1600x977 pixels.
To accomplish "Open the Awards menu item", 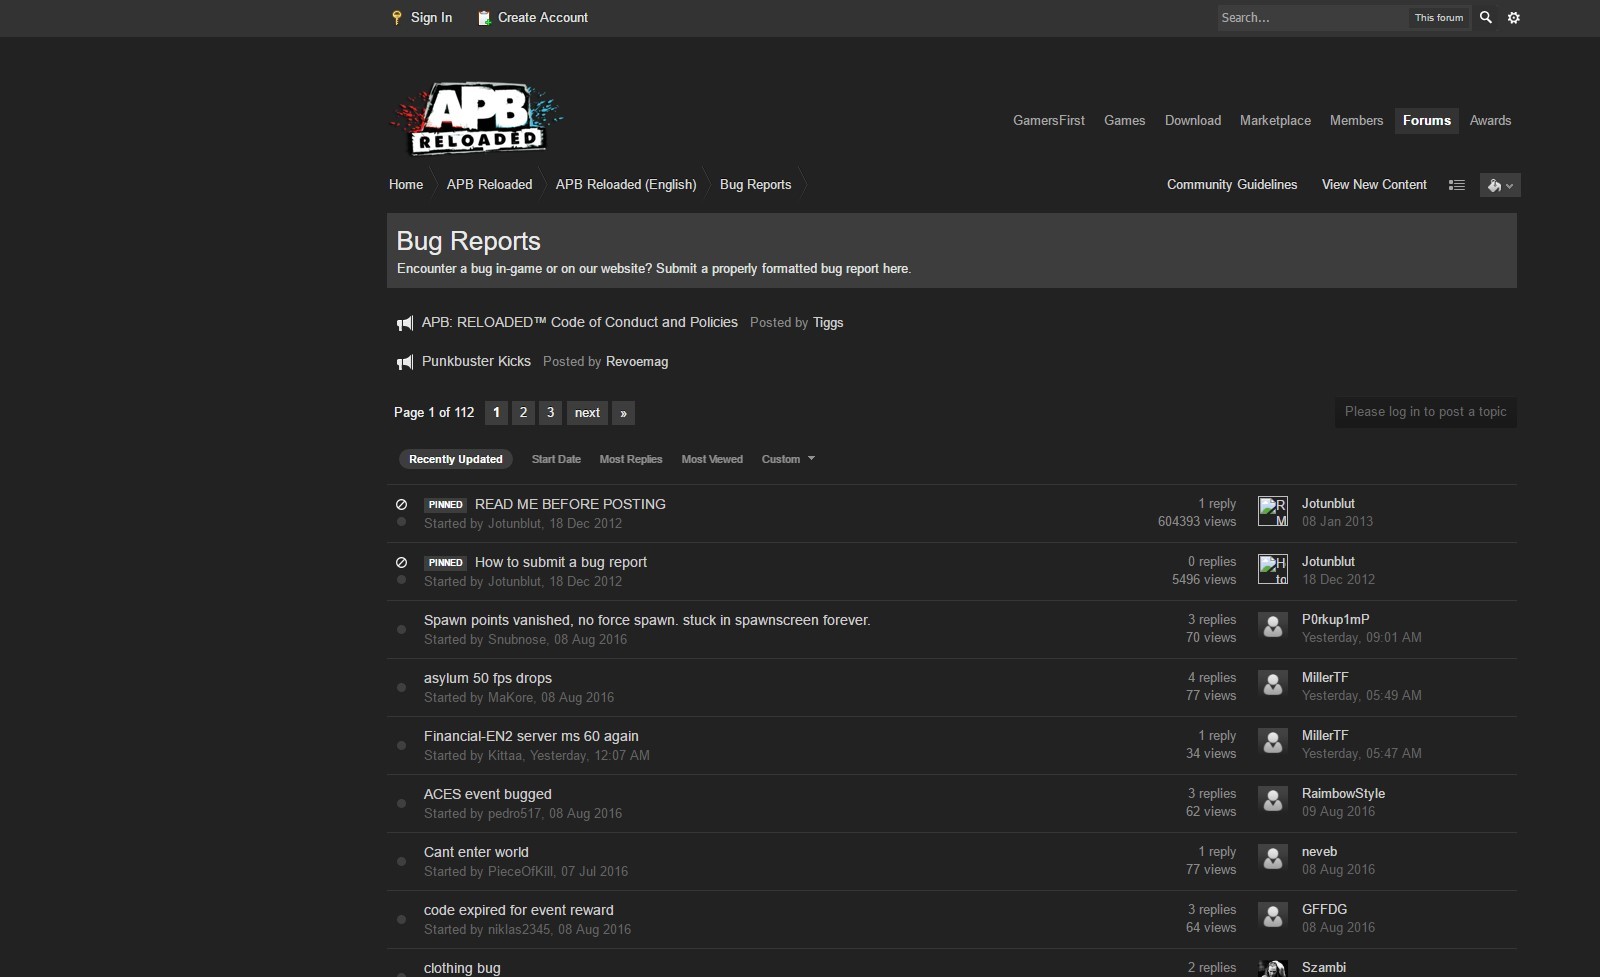I will point(1491,120).
